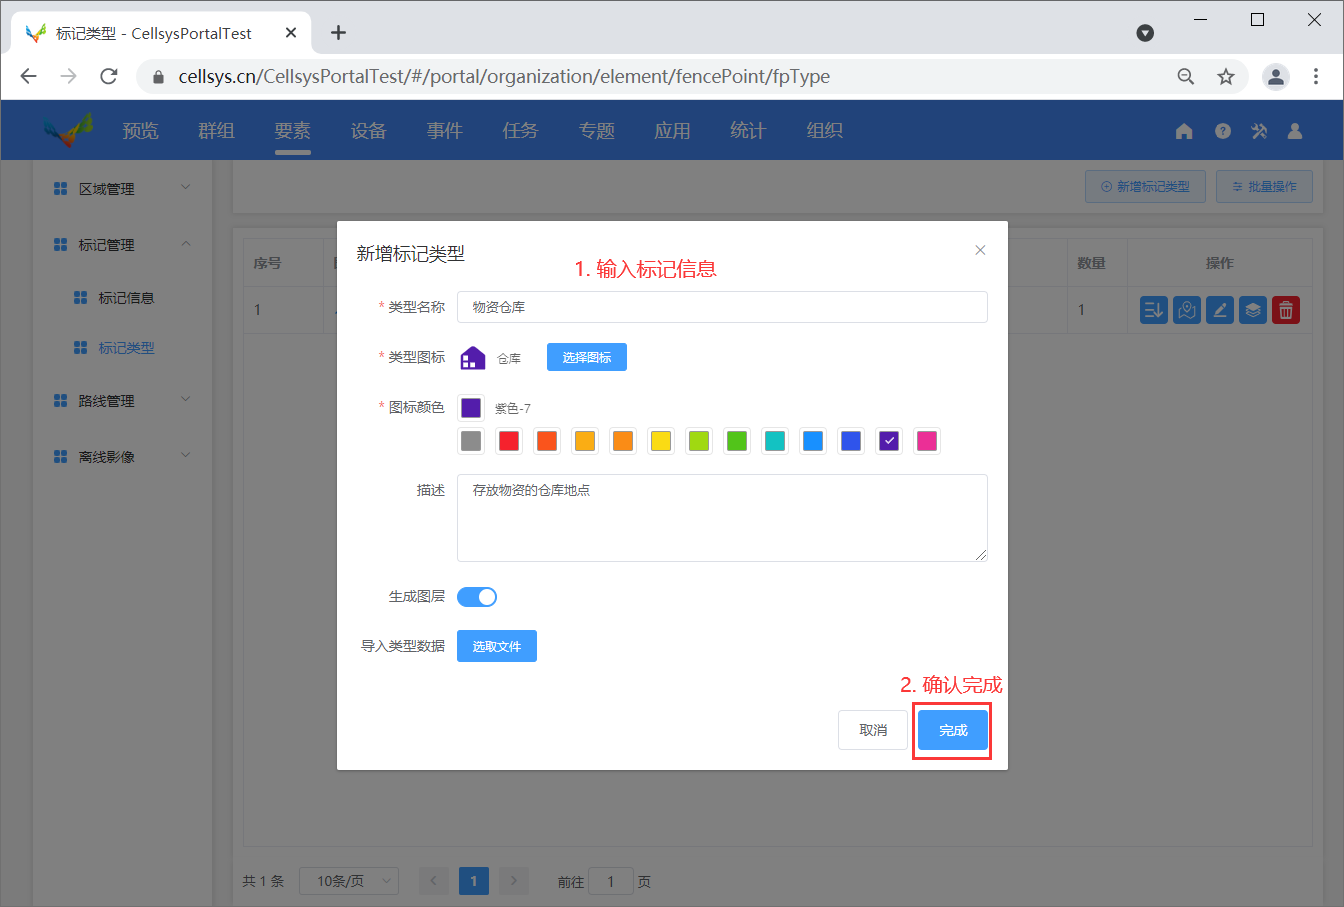Pick the gray color swatch
This screenshot has width=1344, height=907.
(x=471, y=441)
